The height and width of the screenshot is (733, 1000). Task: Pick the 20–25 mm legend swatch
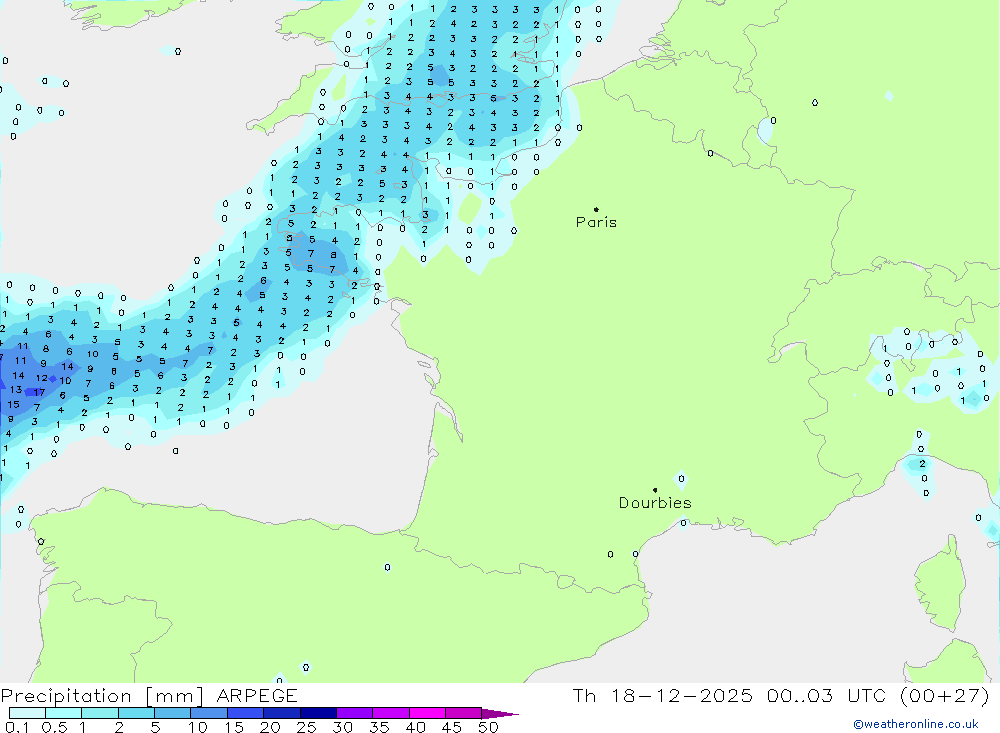click(281, 713)
